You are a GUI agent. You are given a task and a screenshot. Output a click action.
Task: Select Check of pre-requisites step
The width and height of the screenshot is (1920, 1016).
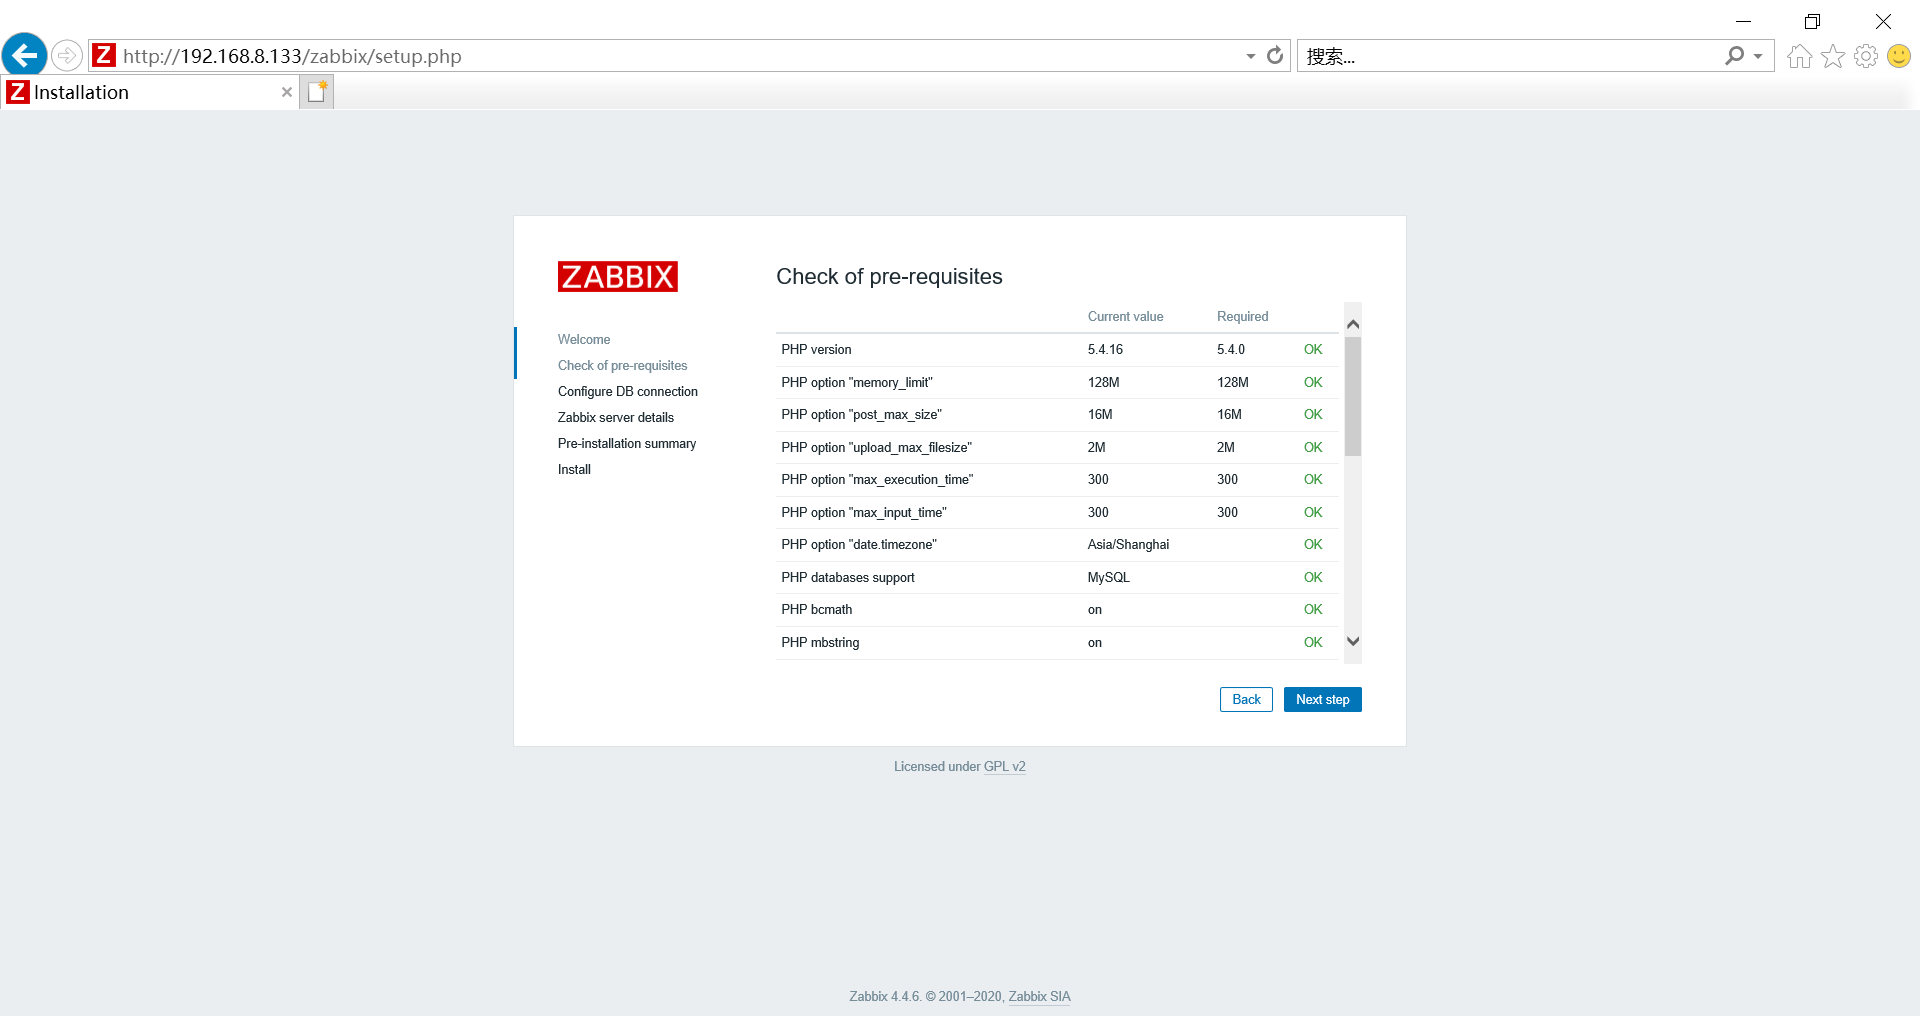(x=622, y=366)
